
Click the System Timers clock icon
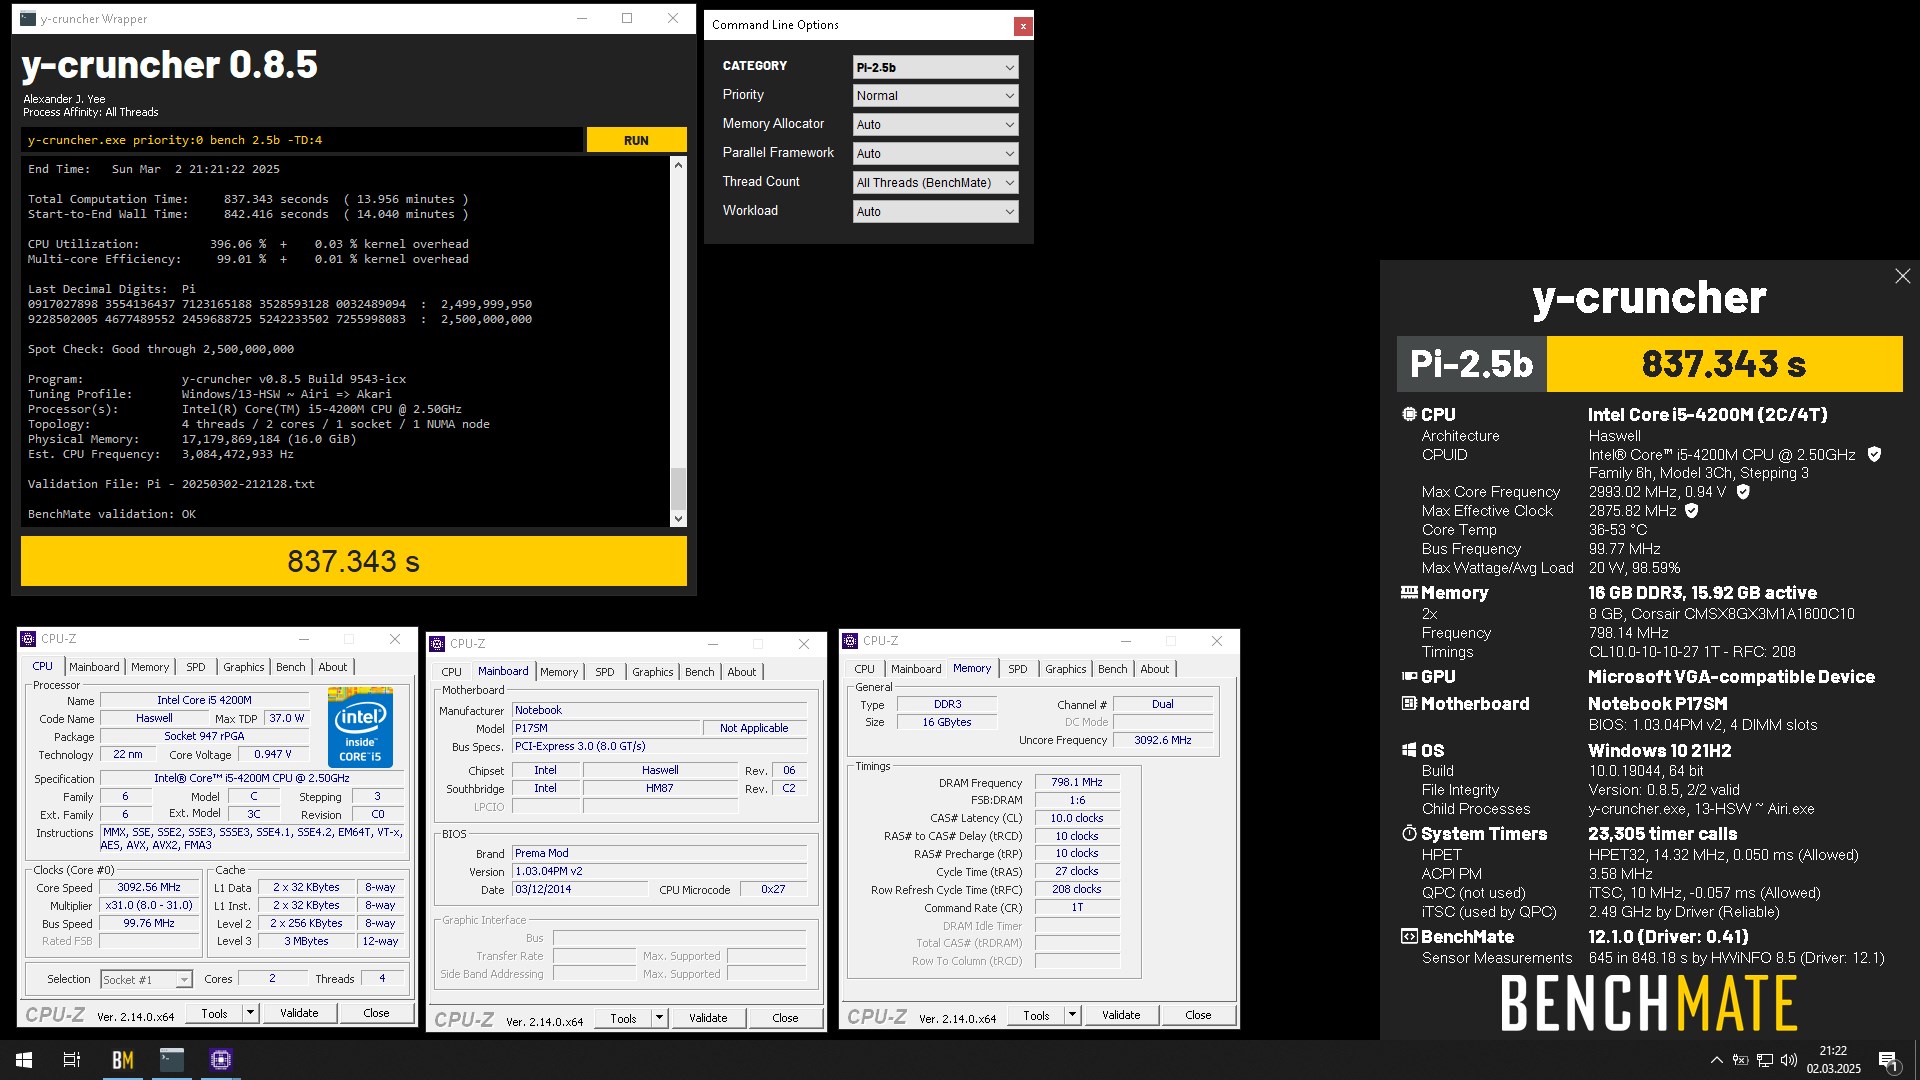(x=1409, y=833)
